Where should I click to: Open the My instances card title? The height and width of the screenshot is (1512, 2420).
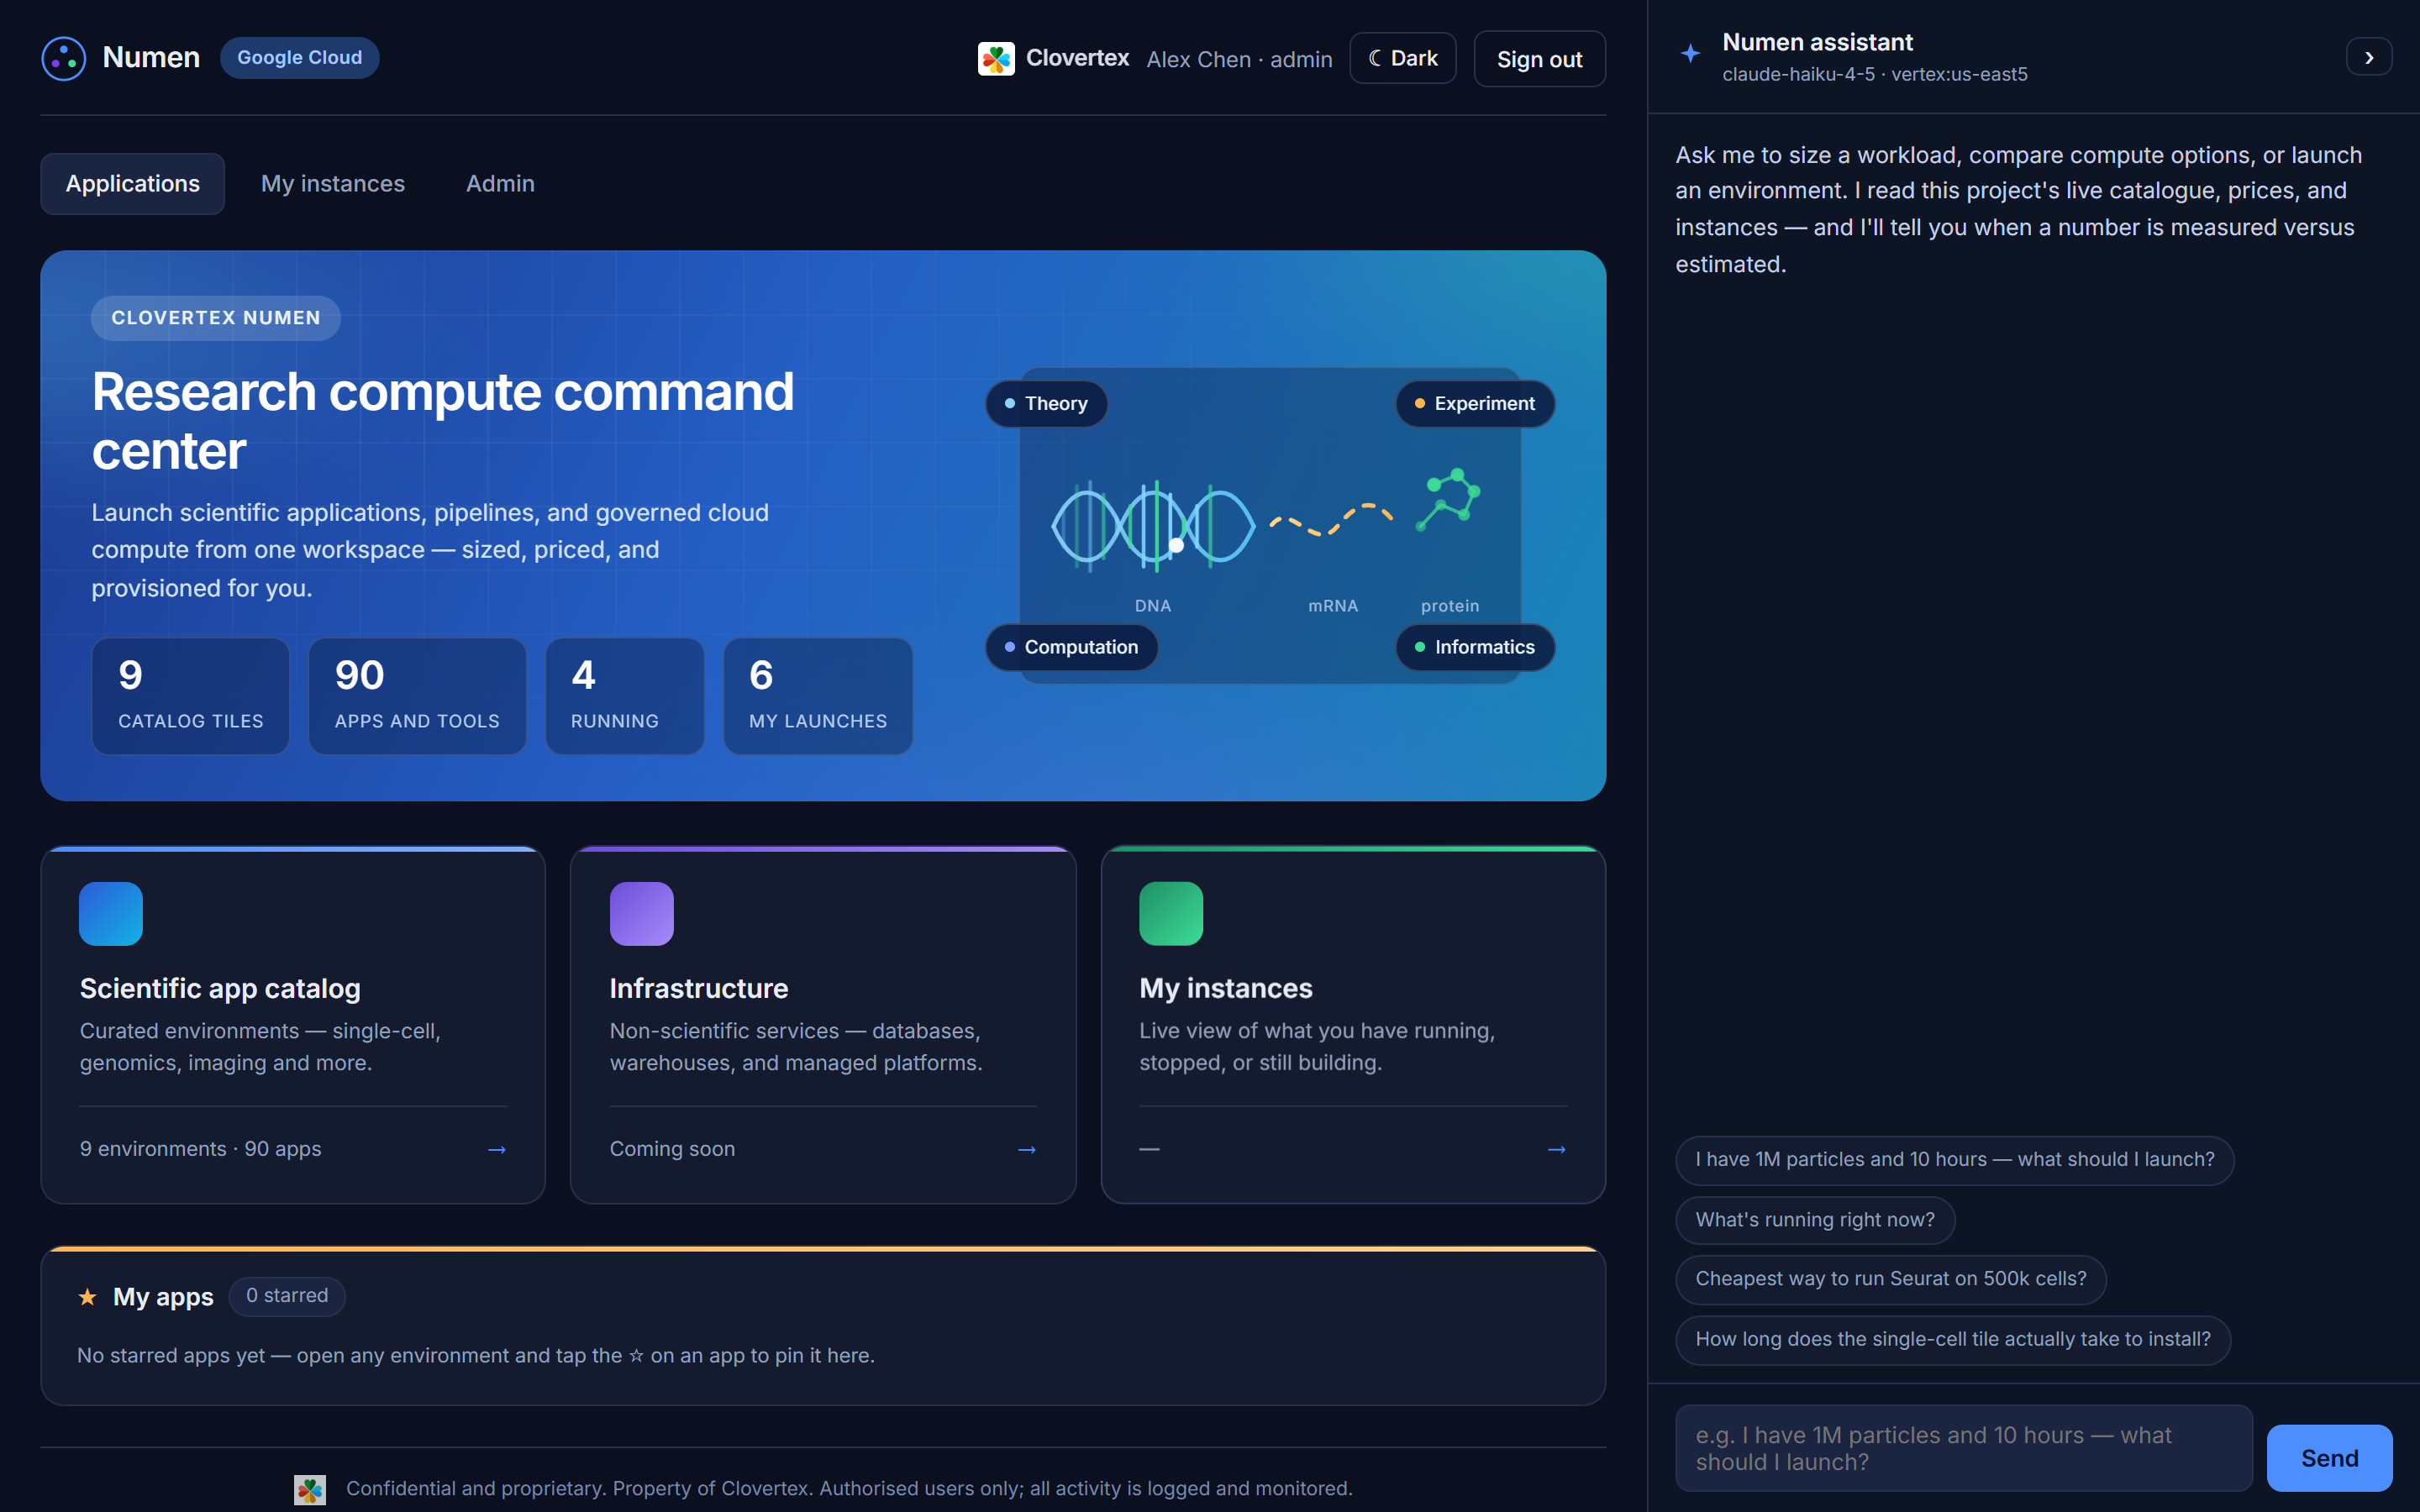1226,988
